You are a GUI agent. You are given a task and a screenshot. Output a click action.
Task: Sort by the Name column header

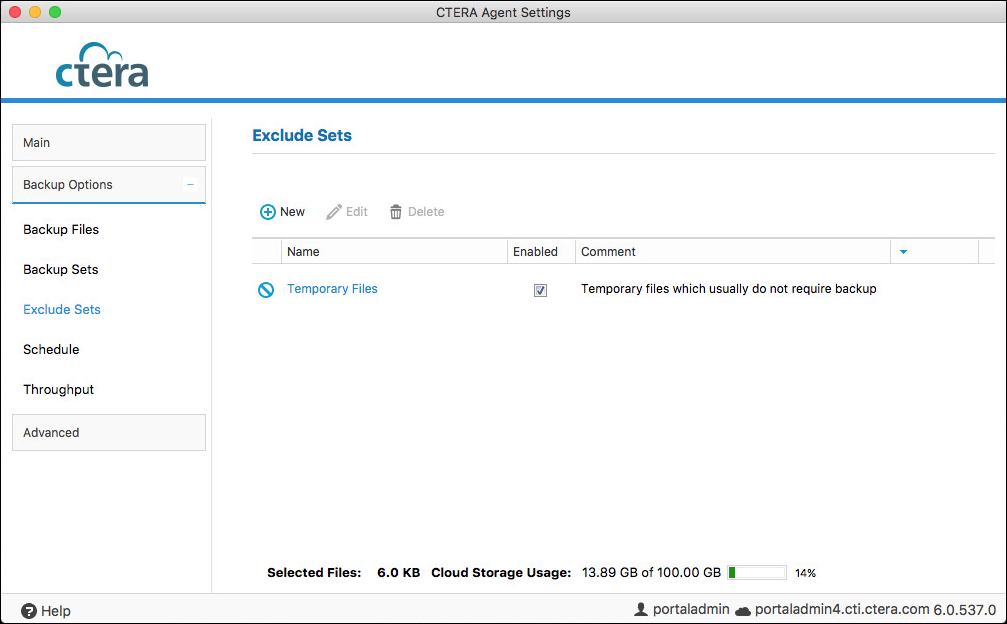[x=394, y=252]
